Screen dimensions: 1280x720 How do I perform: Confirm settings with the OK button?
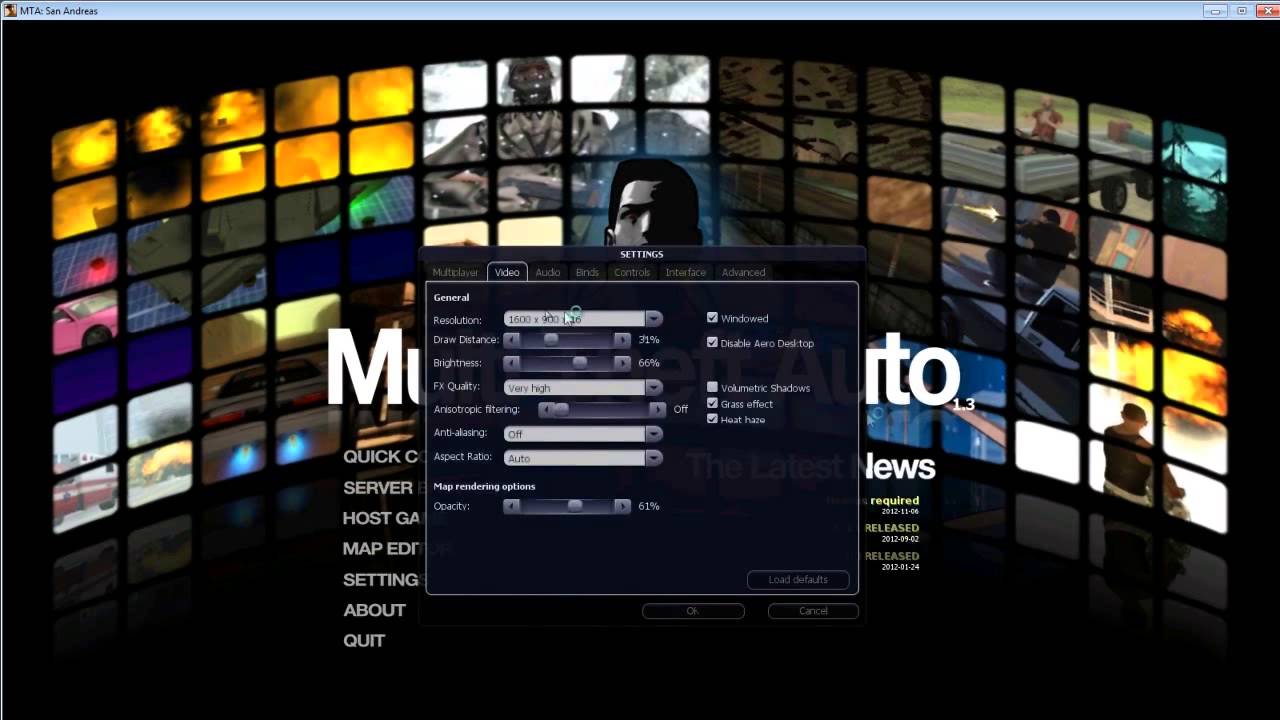693,611
